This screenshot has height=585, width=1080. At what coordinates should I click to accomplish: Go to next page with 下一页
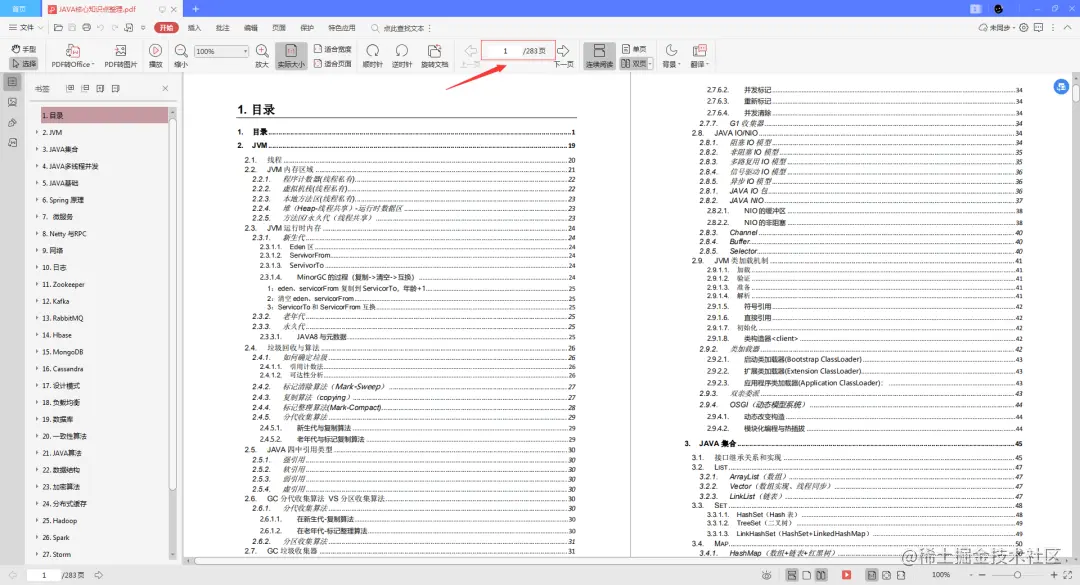563,50
